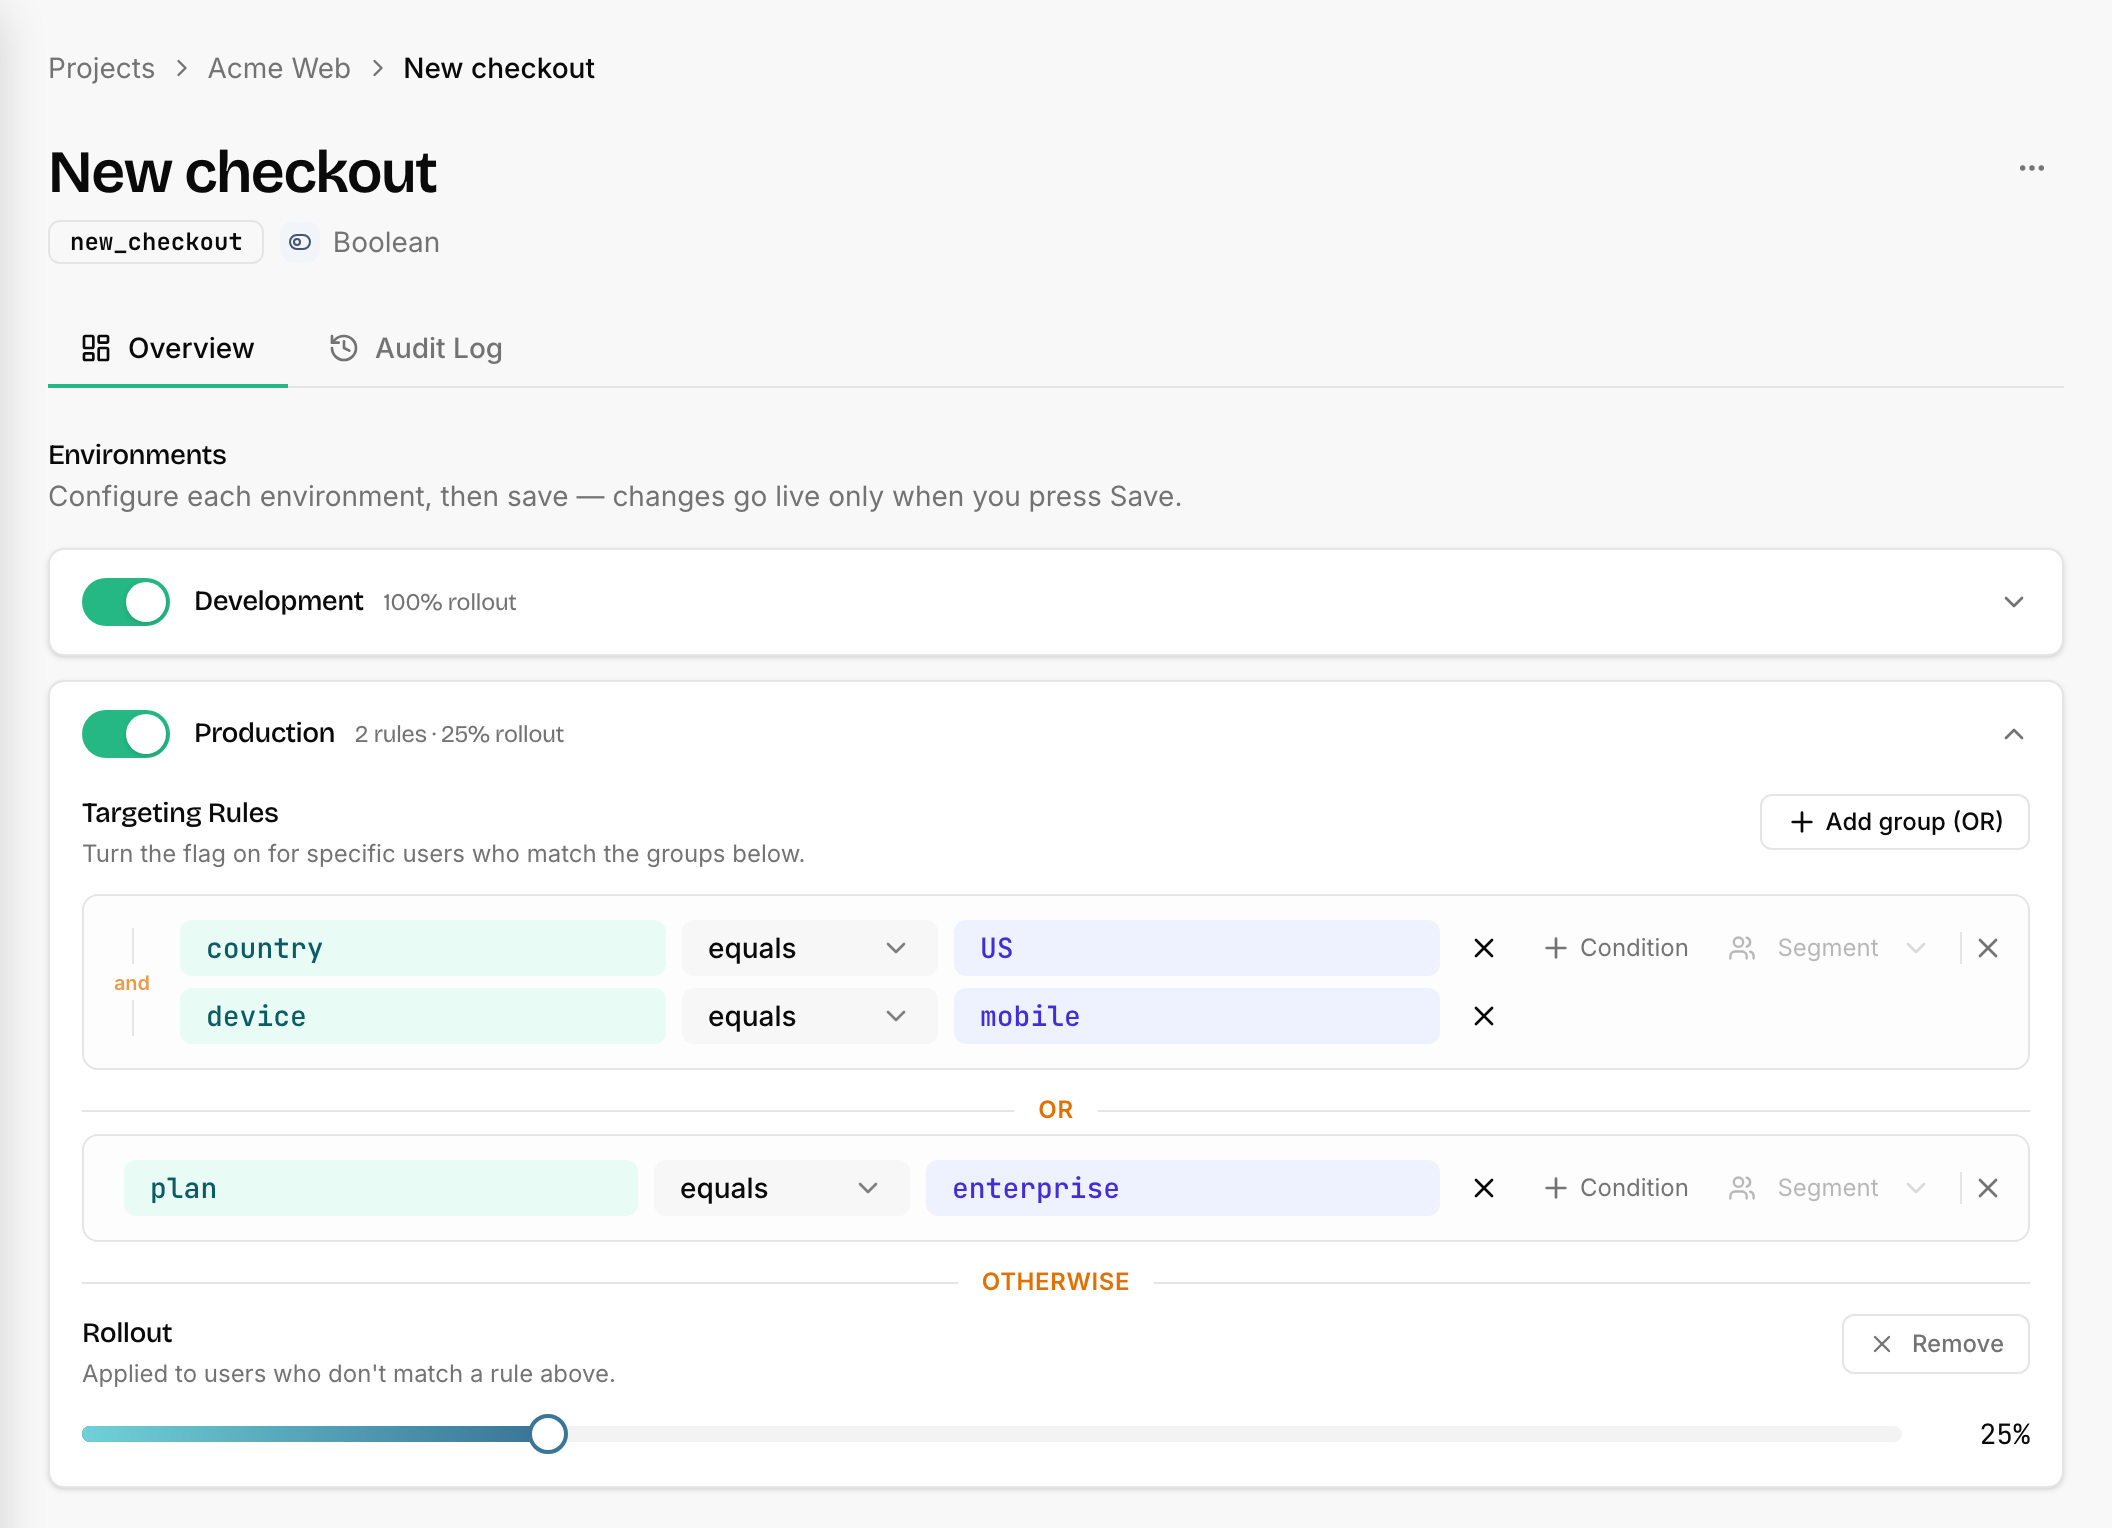
Task: Toggle the Production environment switch
Action: [126, 734]
